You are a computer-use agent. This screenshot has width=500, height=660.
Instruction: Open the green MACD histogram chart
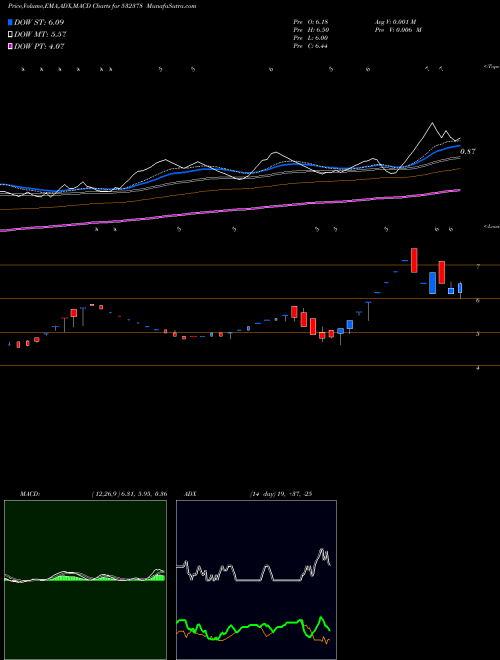(x=85, y=580)
